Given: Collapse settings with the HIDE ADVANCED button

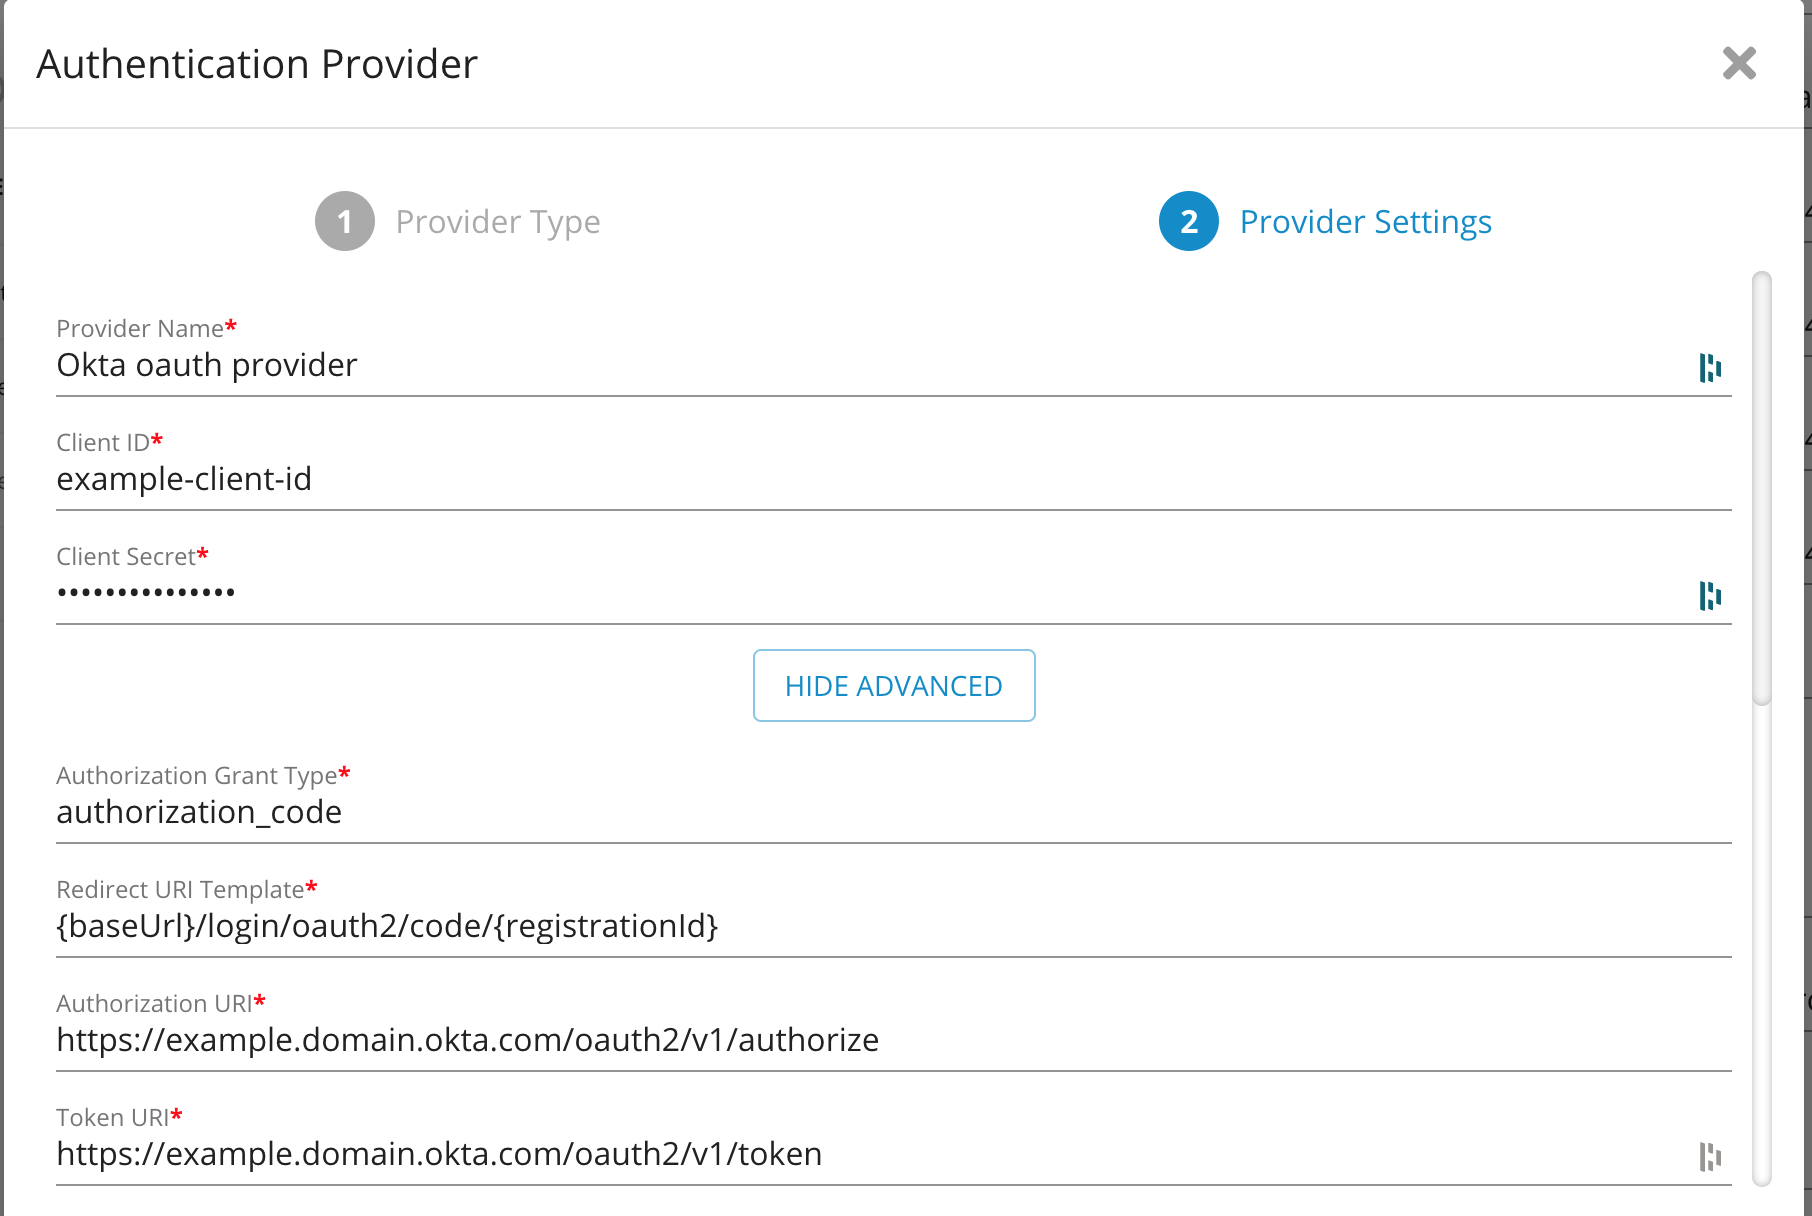Looking at the screenshot, I should [893, 686].
